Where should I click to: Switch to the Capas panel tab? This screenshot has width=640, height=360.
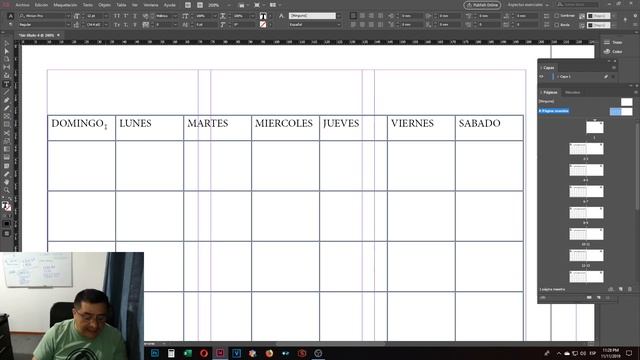[x=549, y=68]
